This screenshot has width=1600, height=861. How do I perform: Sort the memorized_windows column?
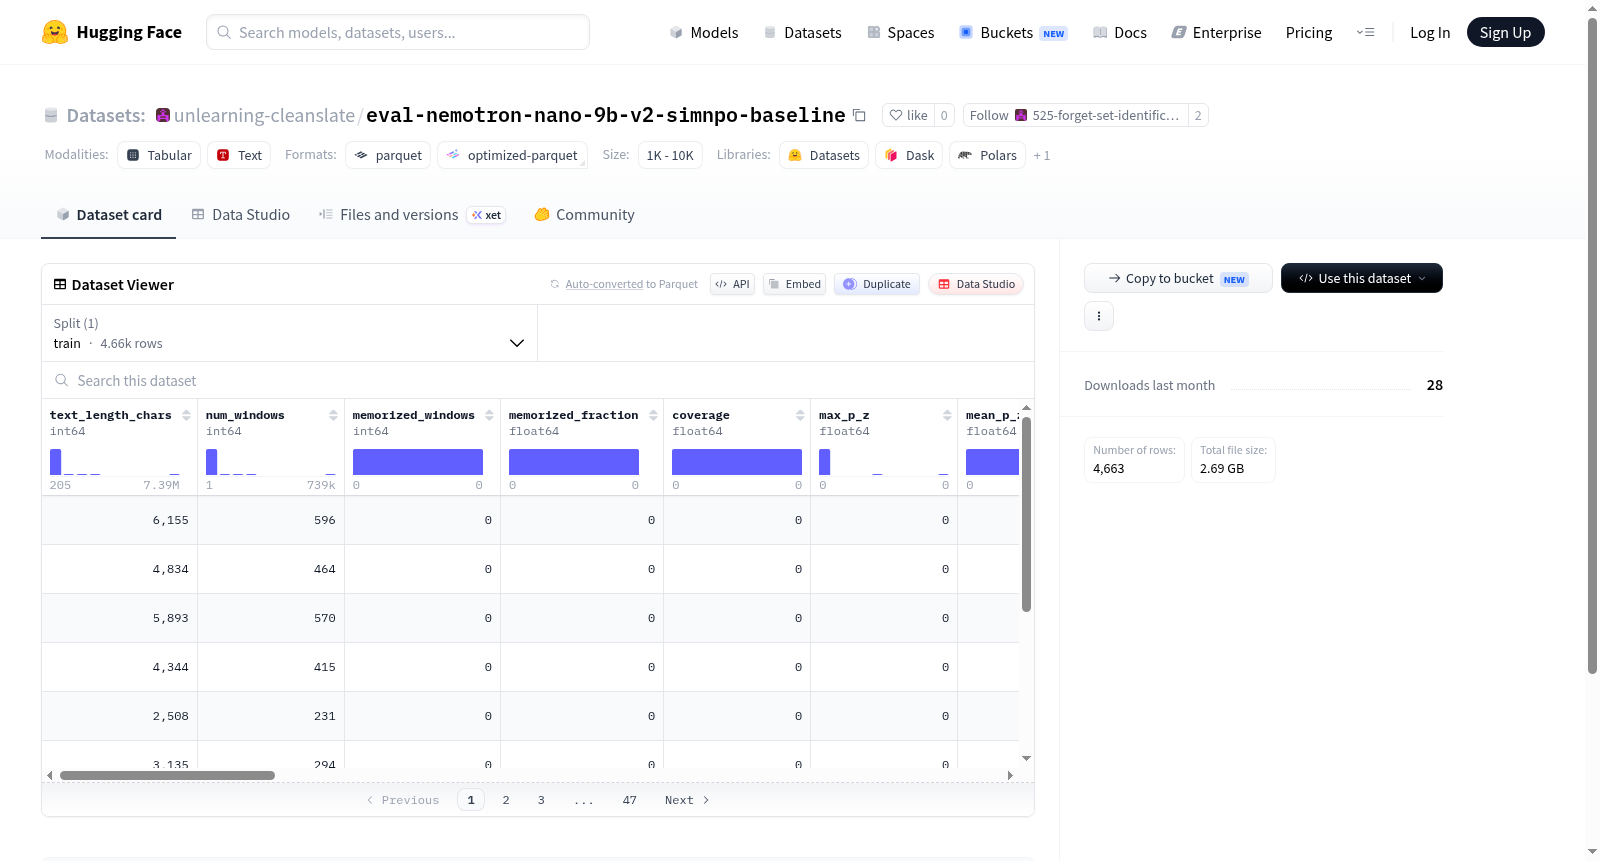pyautogui.click(x=489, y=415)
